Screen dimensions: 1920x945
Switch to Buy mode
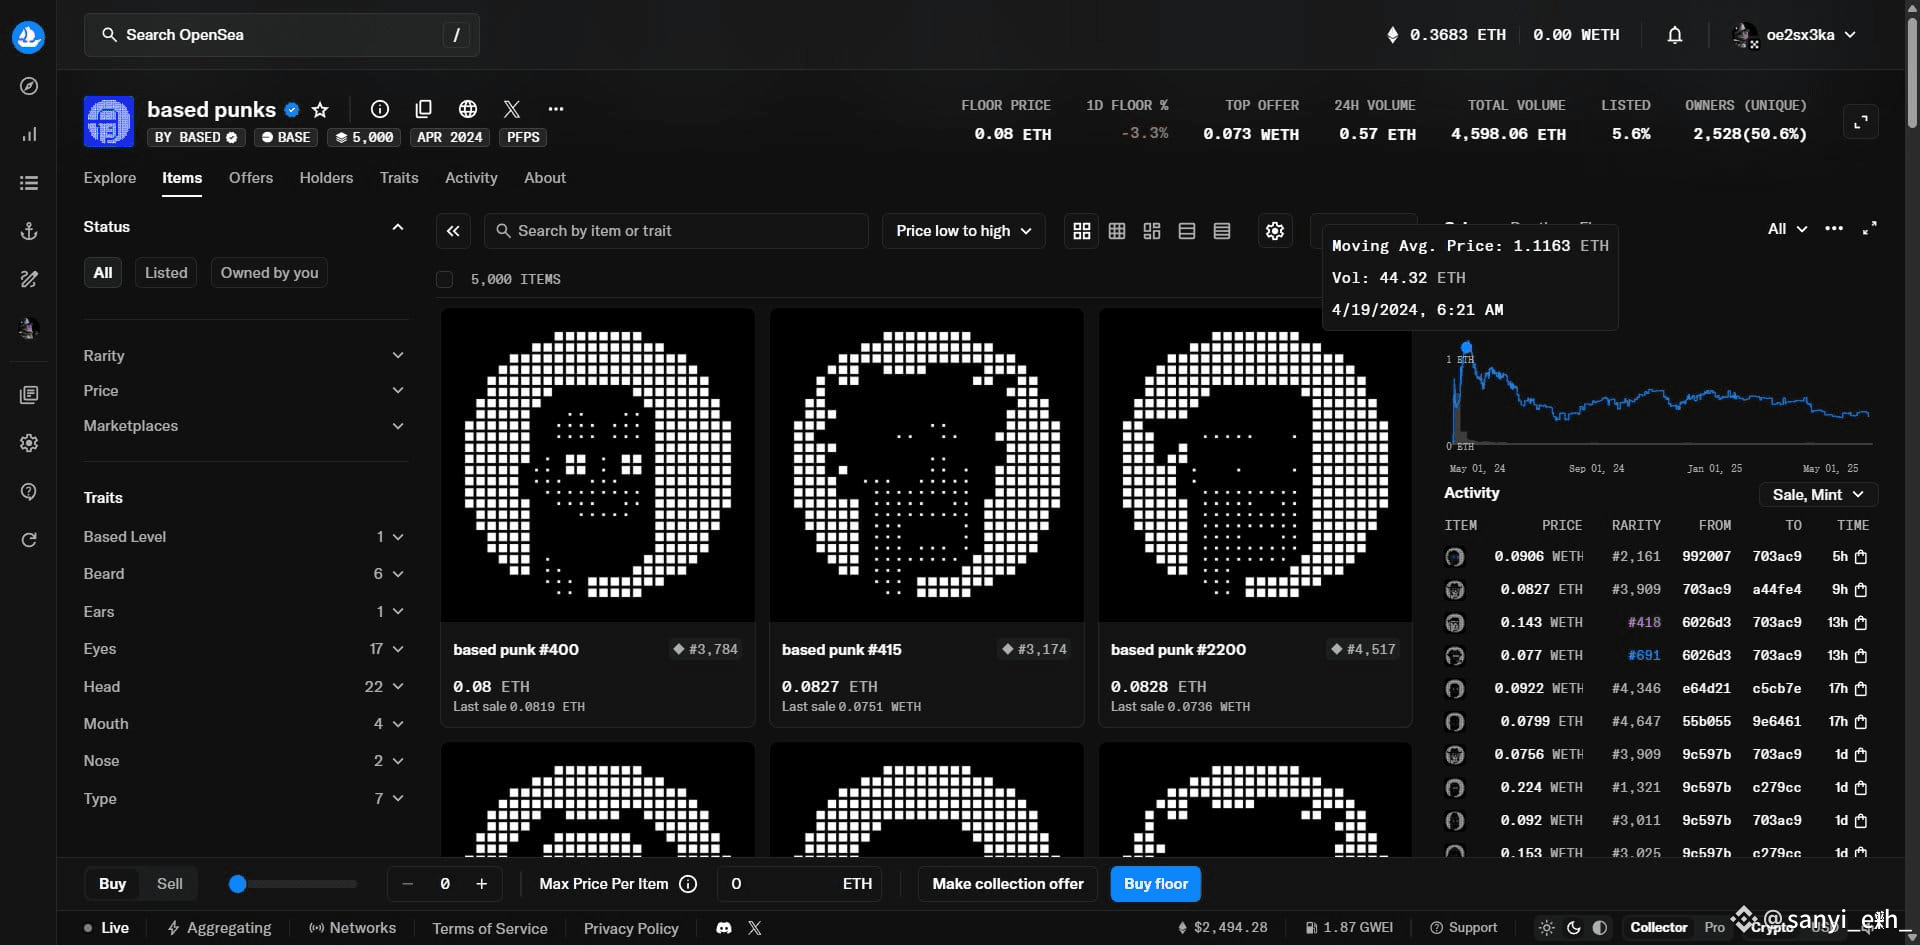[x=112, y=884]
